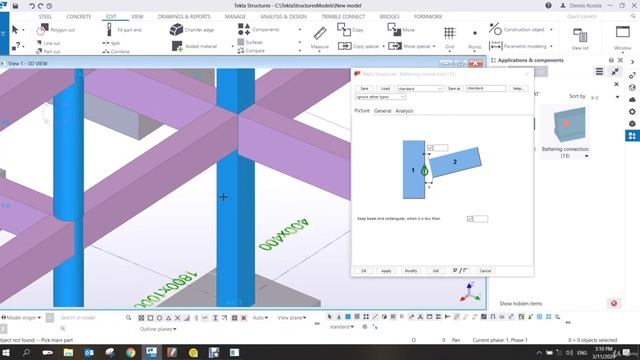
Task: Select the Split command
Action: click(111, 43)
